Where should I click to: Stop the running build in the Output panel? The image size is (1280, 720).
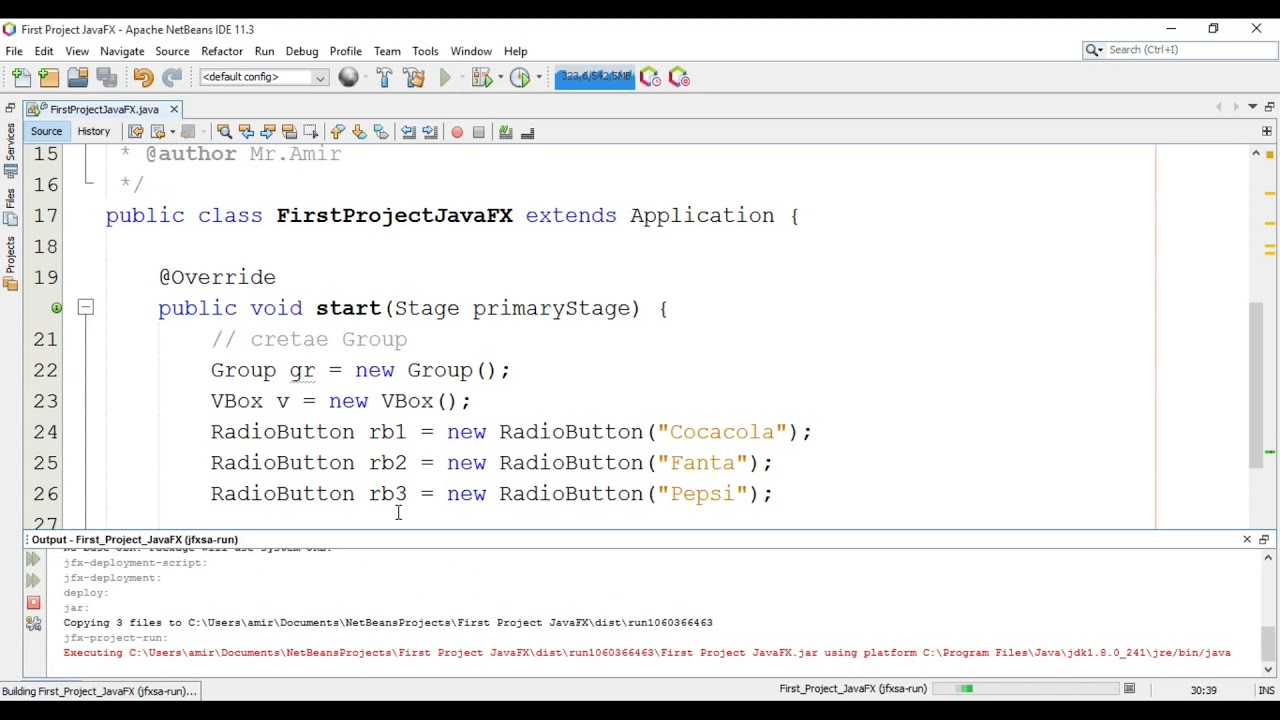33,603
